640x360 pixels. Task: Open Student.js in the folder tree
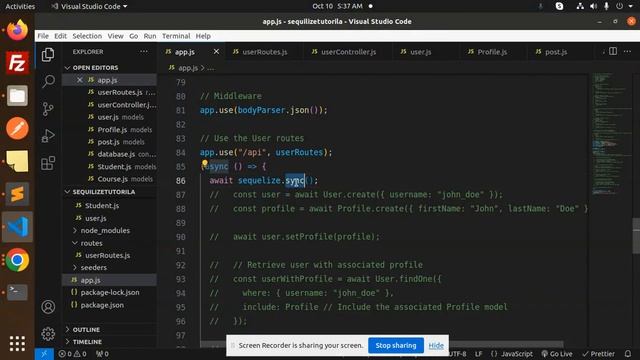102,206
